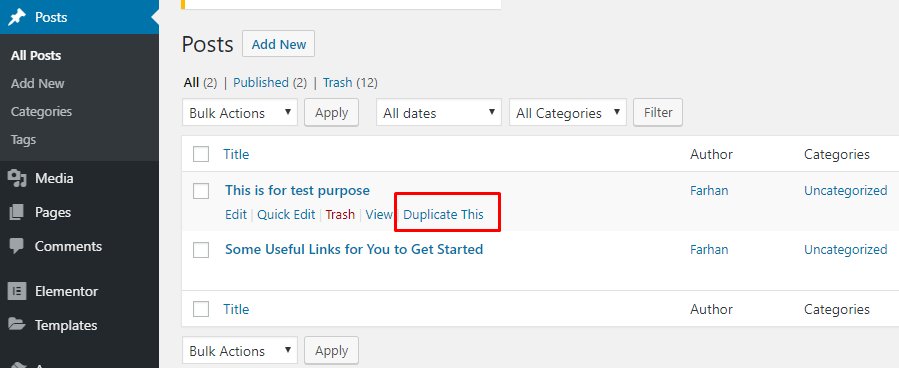
Task: Open Tags in the Posts submenu
Action: pos(23,140)
